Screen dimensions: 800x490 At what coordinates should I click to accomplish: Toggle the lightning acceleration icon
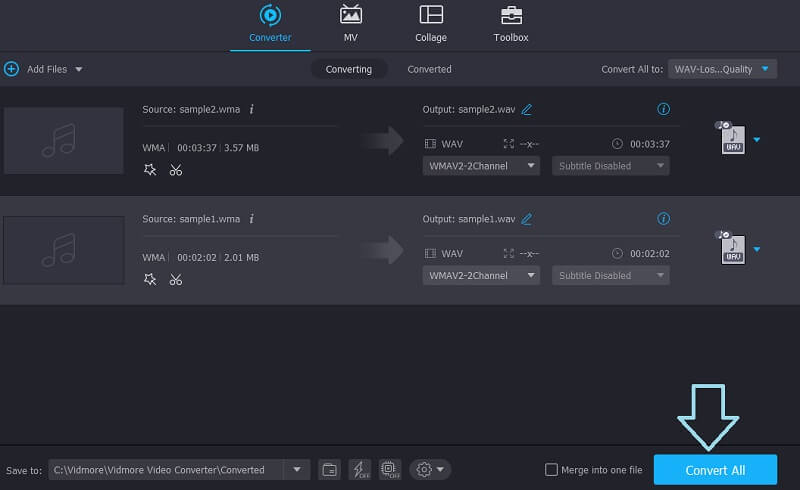pyautogui.click(x=359, y=469)
